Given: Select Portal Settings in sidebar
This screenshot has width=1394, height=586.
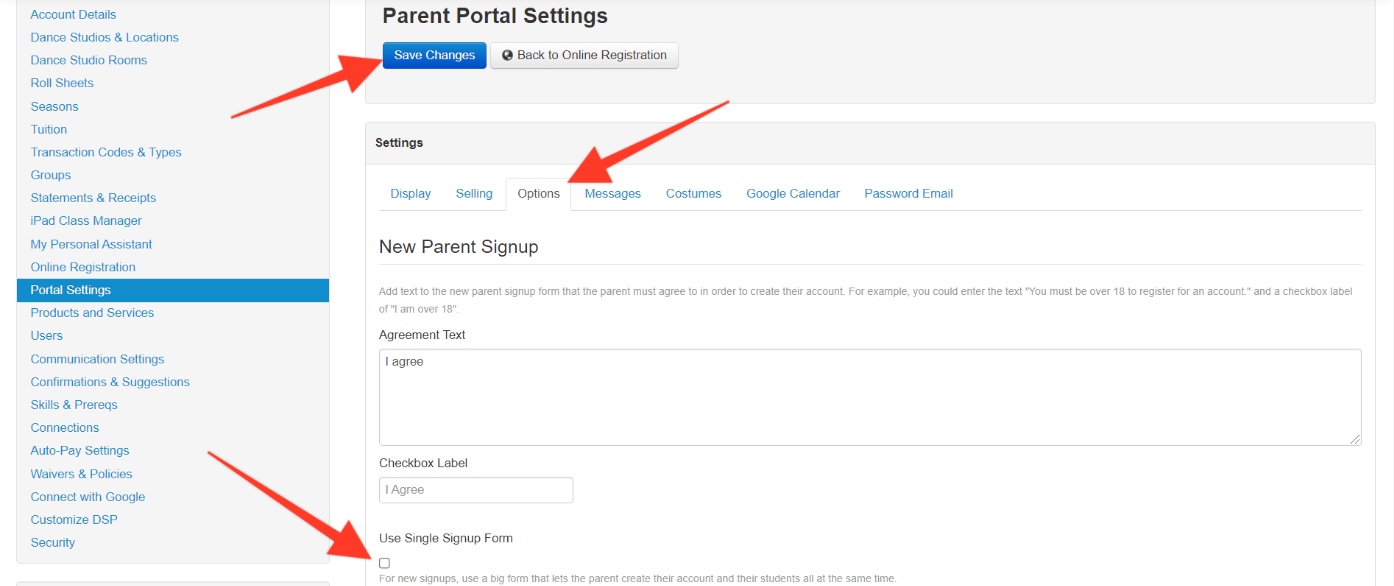Looking at the screenshot, I should pos(173,290).
